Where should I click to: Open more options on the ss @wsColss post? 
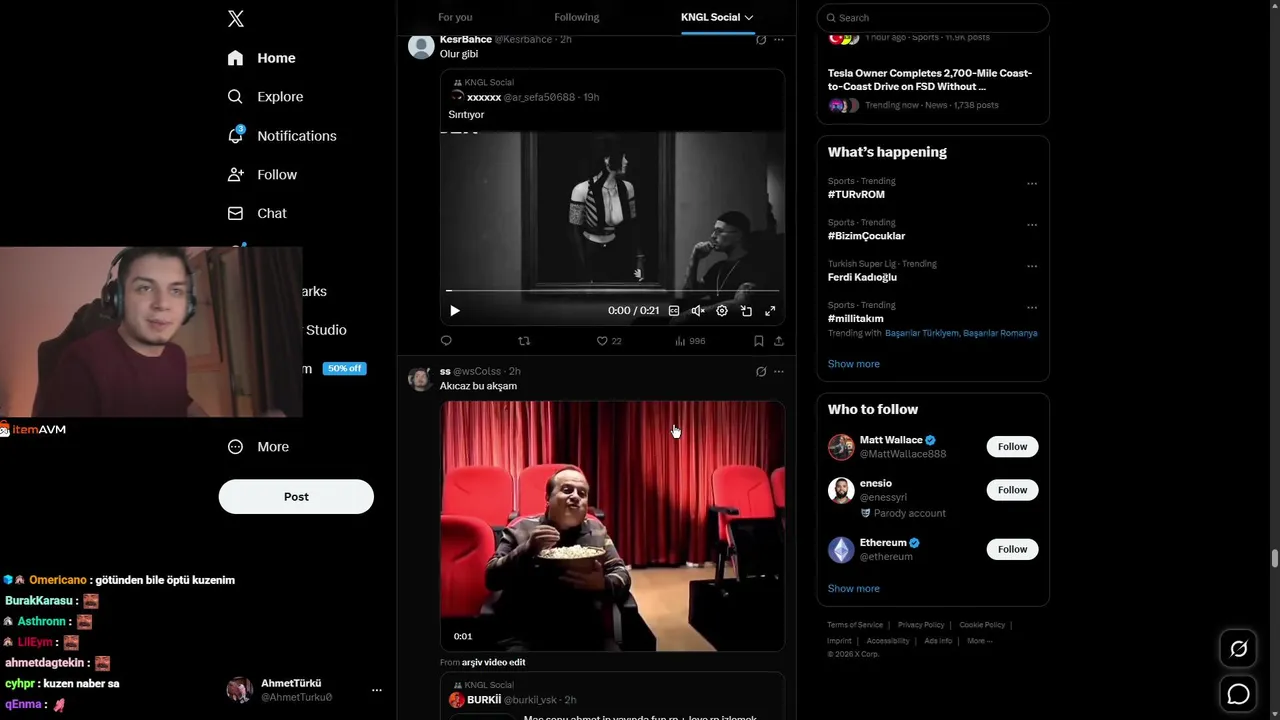(779, 371)
